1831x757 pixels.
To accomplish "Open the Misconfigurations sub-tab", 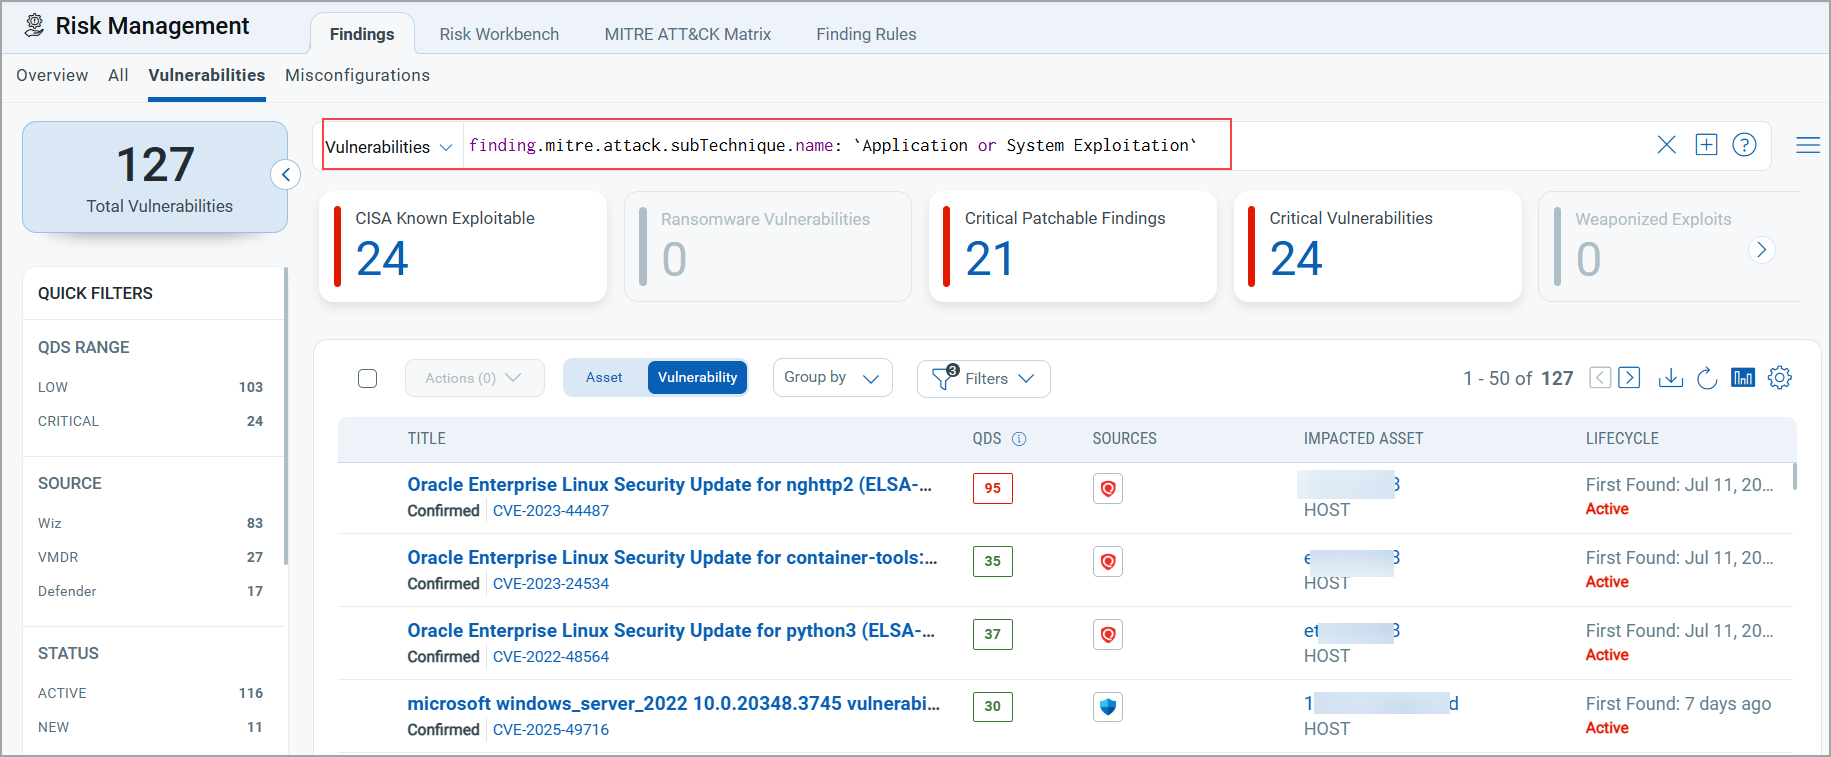I will click(357, 75).
